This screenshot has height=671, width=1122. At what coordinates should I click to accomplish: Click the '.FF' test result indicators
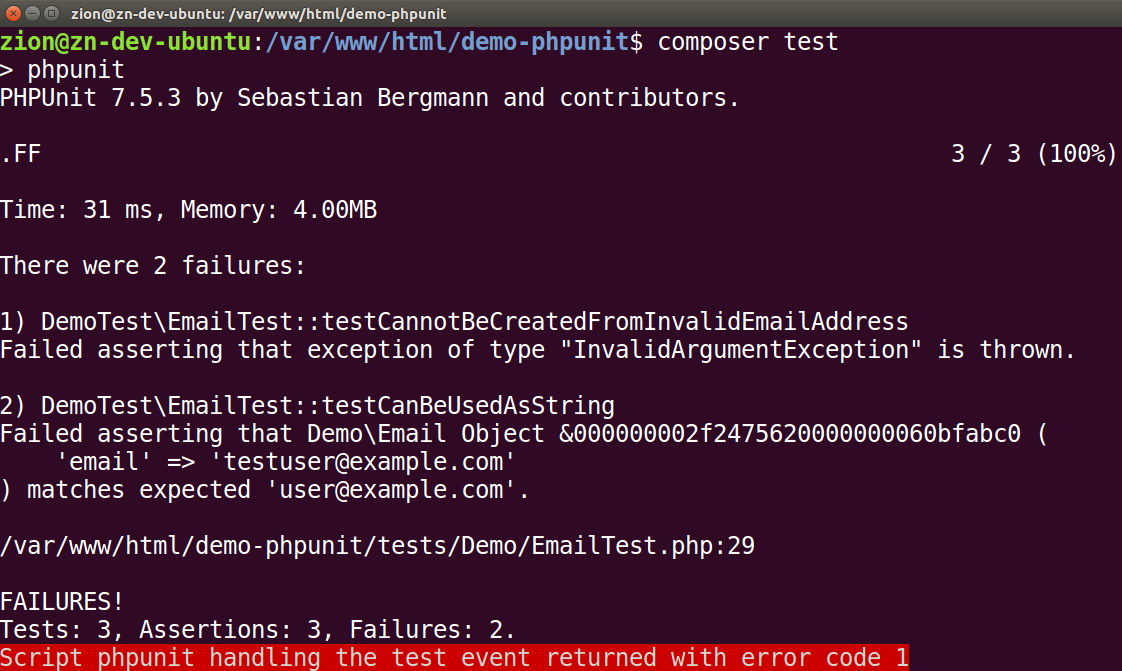(x=21, y=154)
